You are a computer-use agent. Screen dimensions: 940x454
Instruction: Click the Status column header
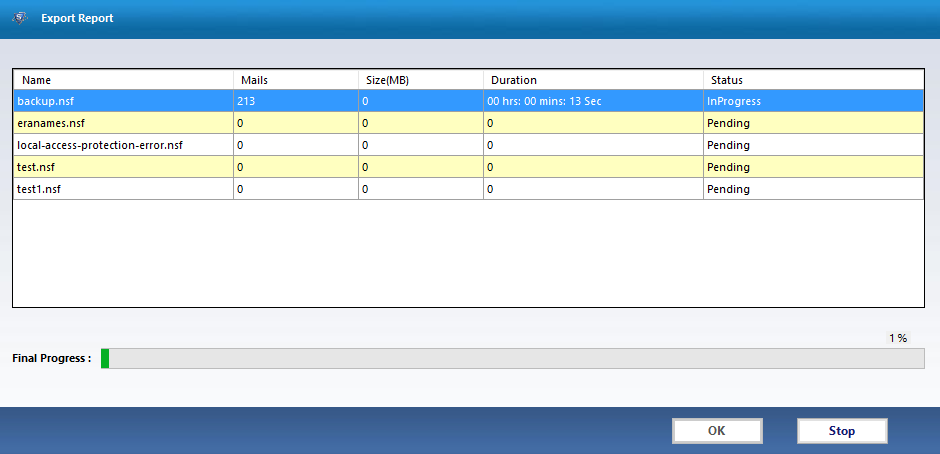point(814,80)
